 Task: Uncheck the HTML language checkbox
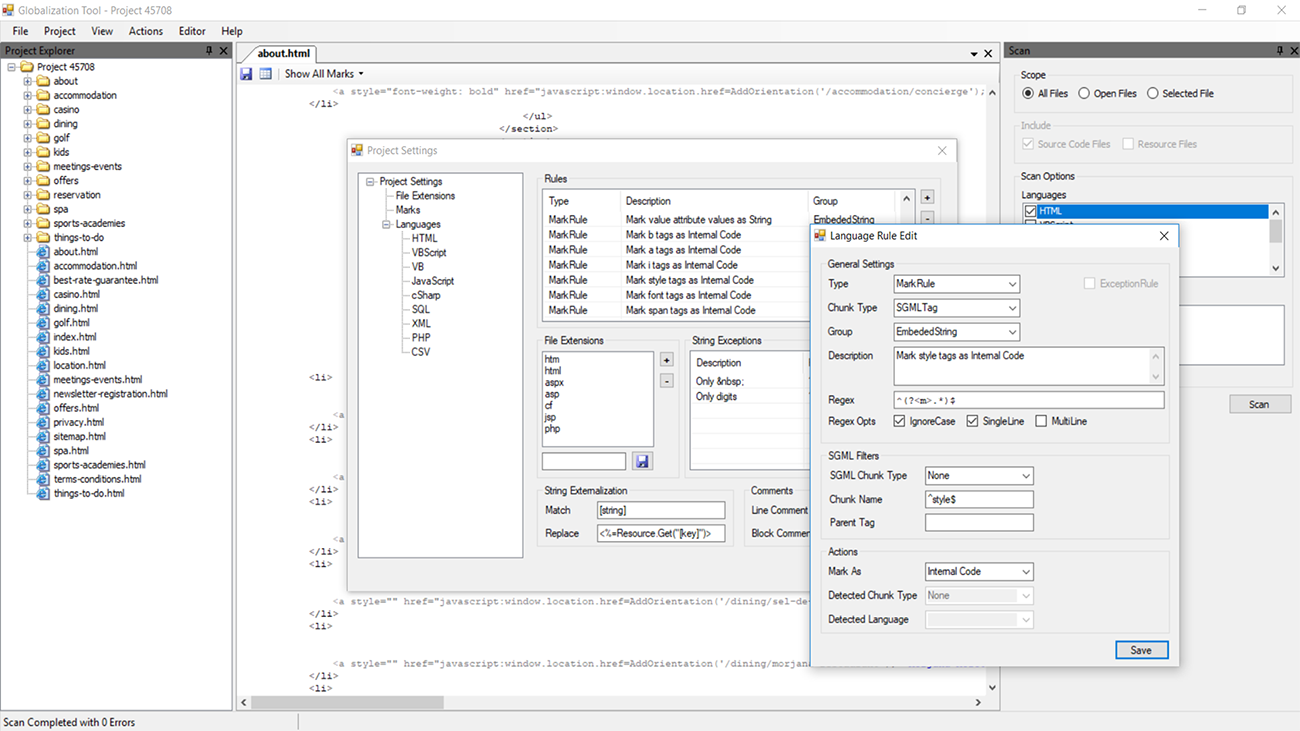[1033, 210]
